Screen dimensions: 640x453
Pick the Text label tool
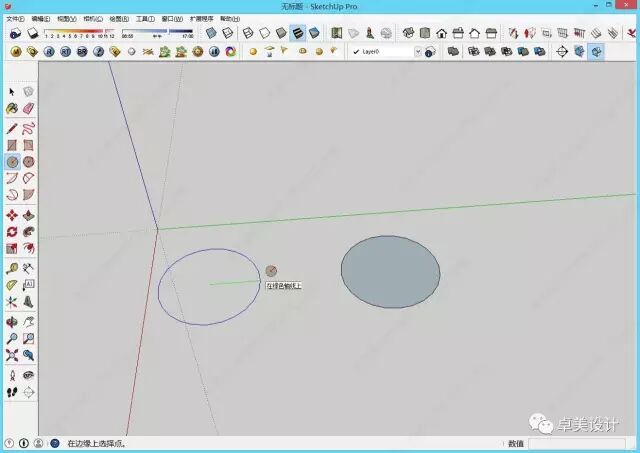click(29, 285)
